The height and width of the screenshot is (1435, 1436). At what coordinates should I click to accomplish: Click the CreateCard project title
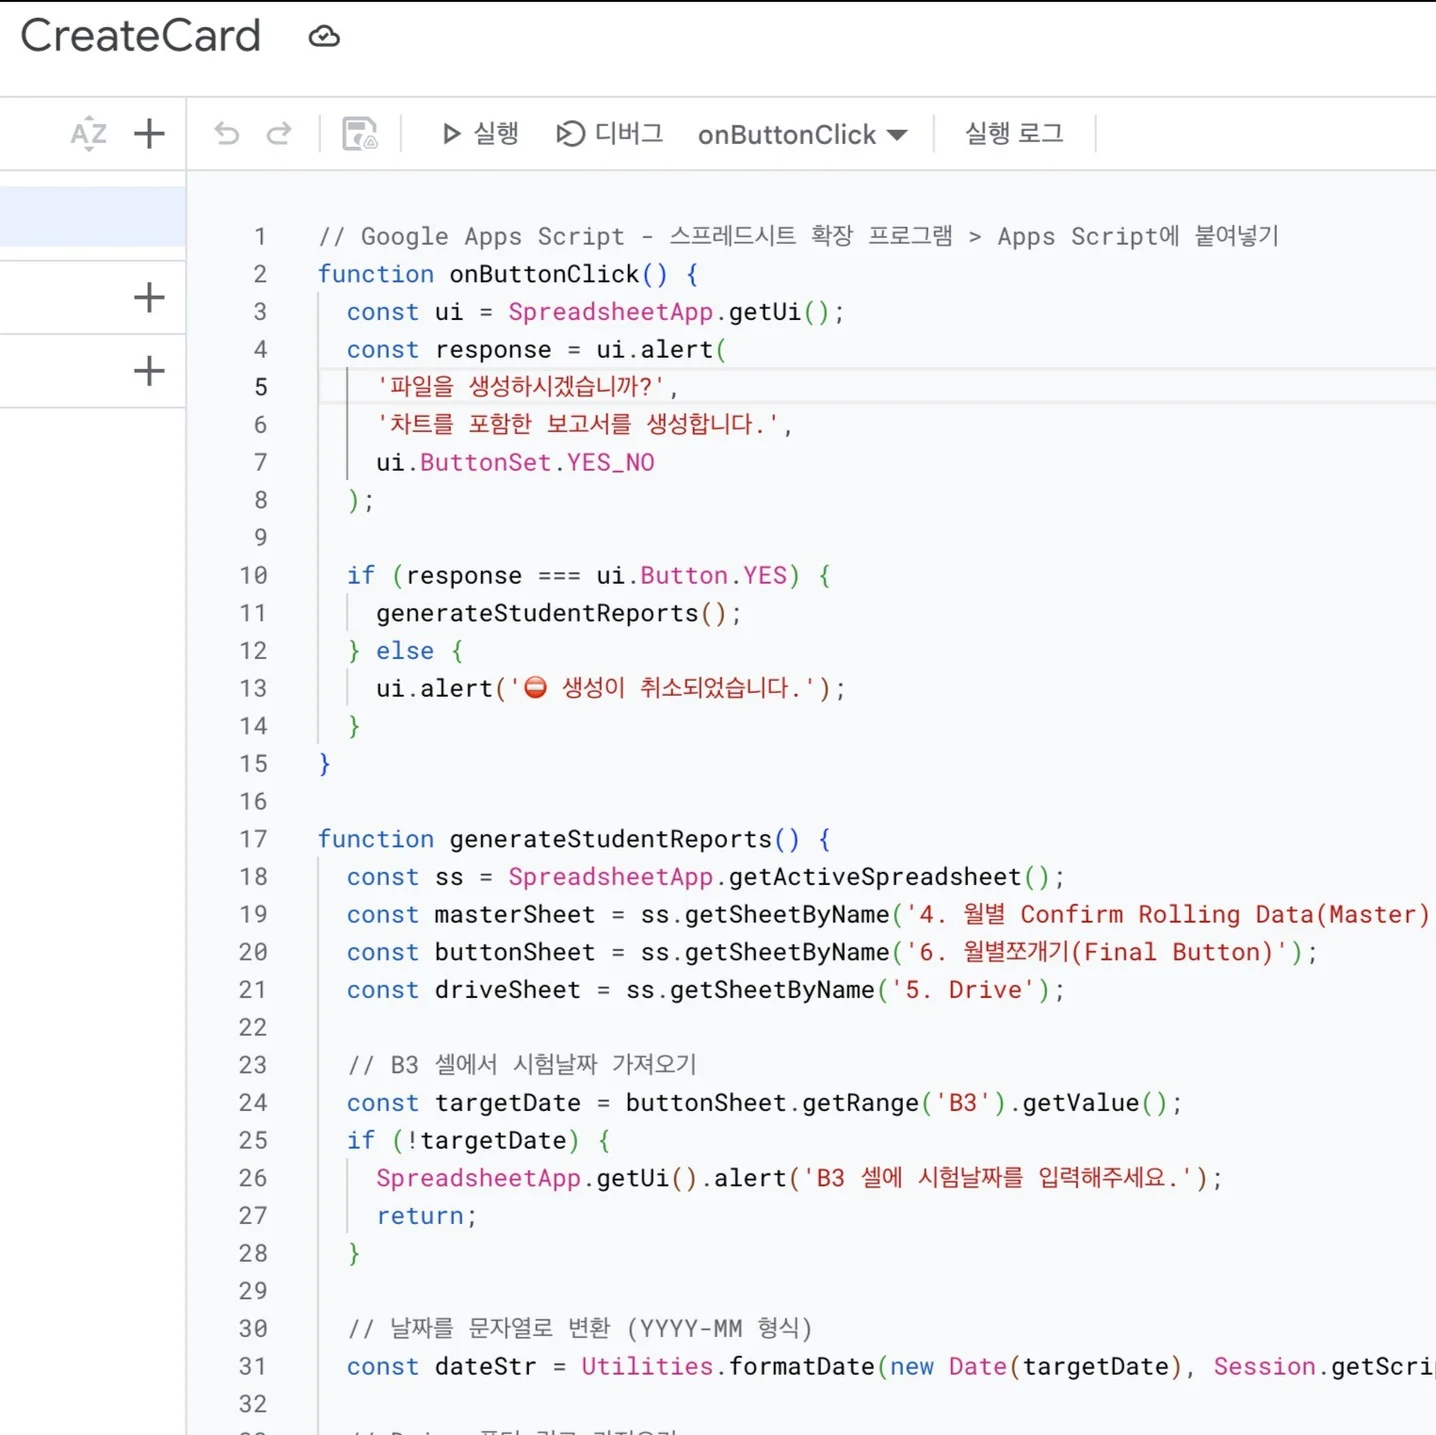pyautogui.click(x=141, y=36)
